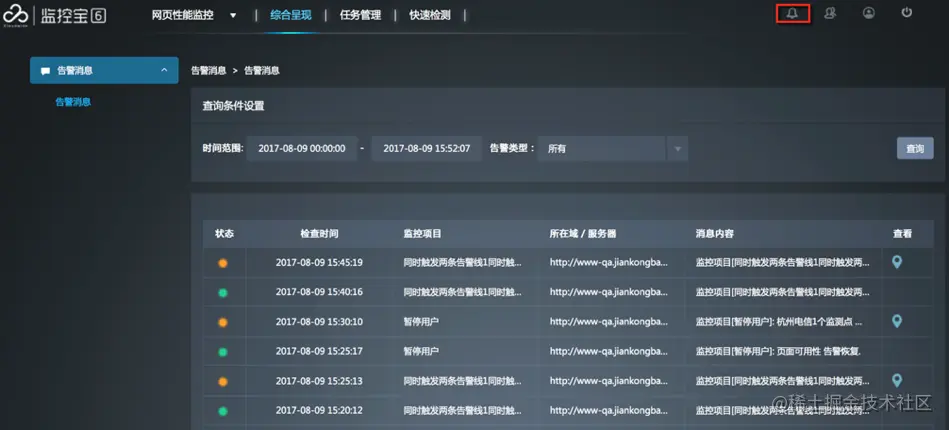Image resolution: width=949 pixels, height=430 pixels.
Task: Click message 页面可用性 告警恢复
Action: pos(778,351)
